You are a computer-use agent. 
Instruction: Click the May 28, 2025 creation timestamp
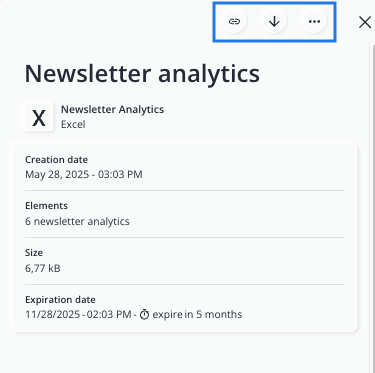click(84, 174)
